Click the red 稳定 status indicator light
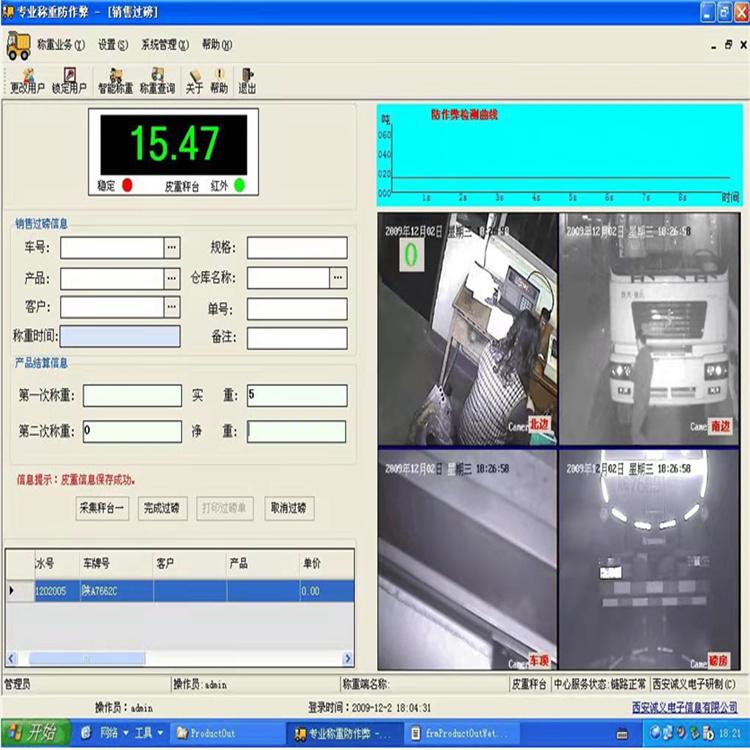The height and width of the screenshot is (750, 750). [127, 185]
